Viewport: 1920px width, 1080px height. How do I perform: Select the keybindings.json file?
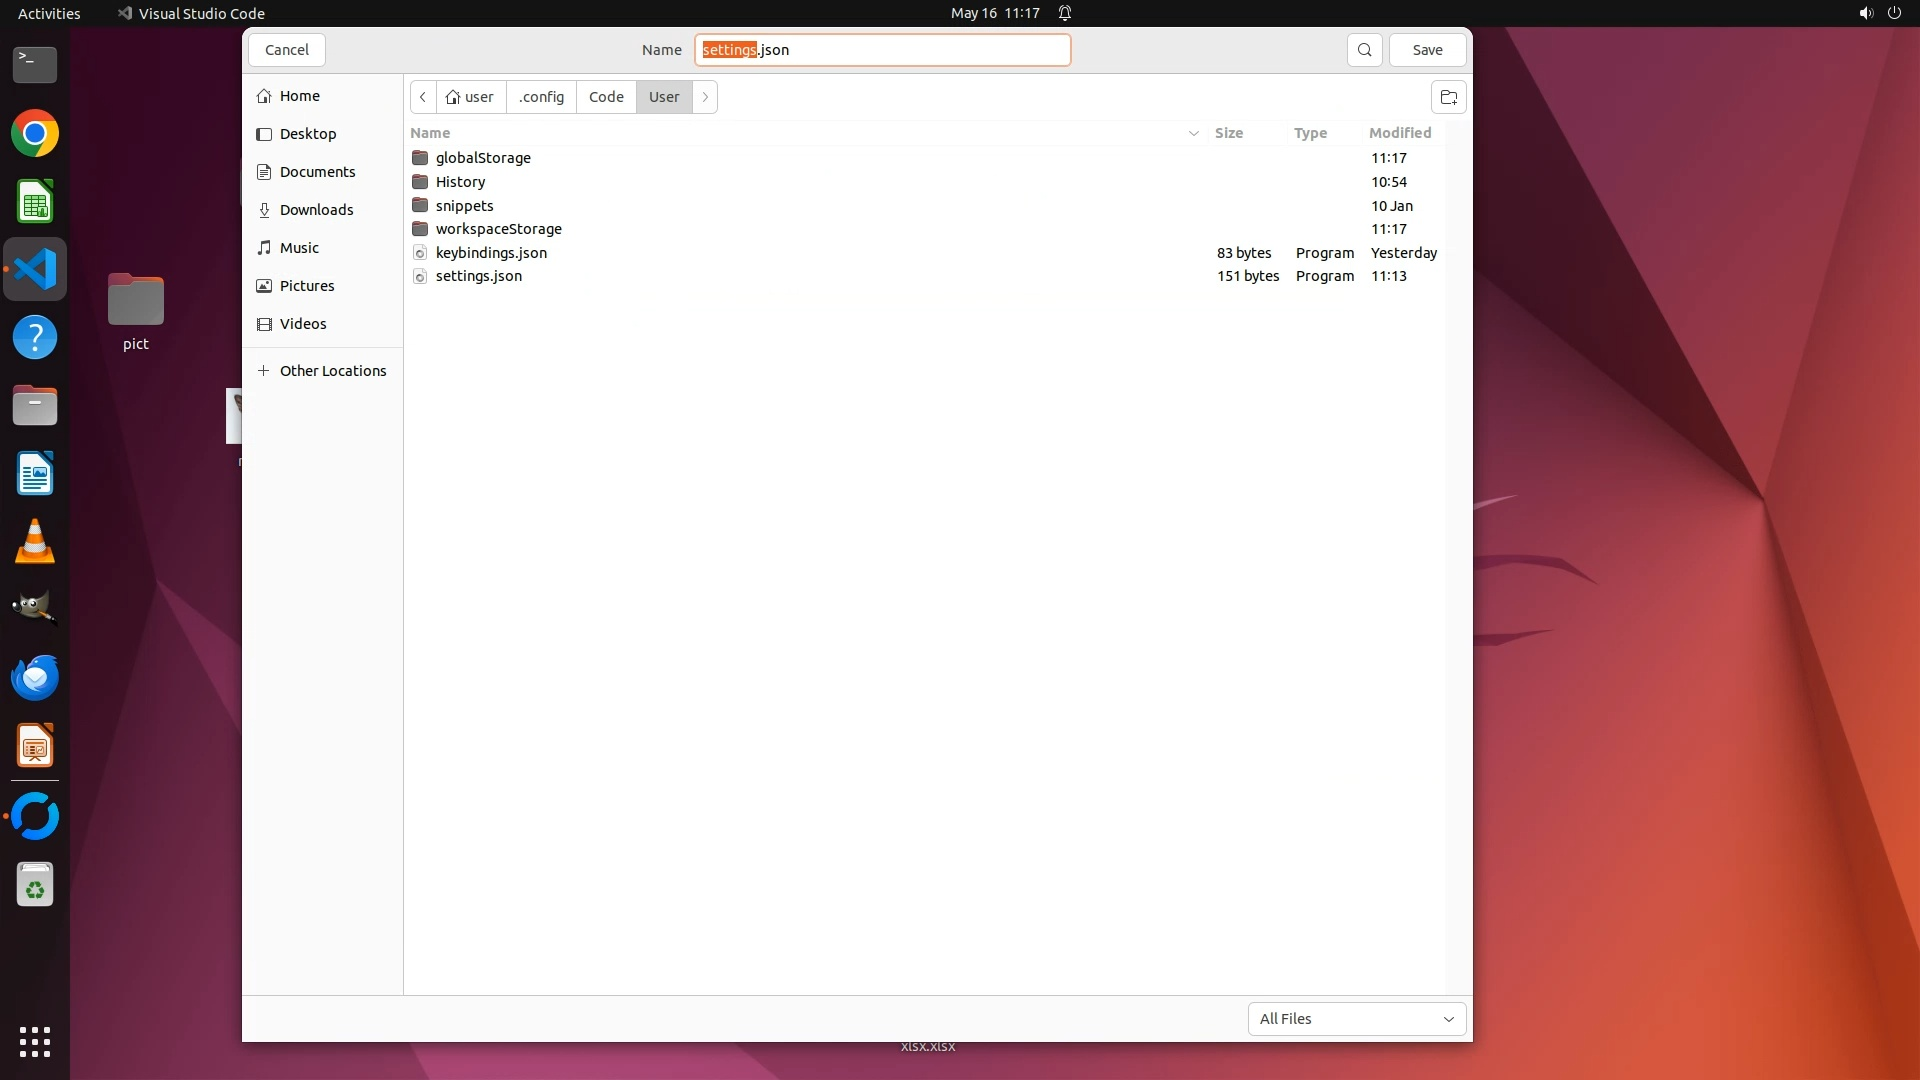tap(491, 253)
